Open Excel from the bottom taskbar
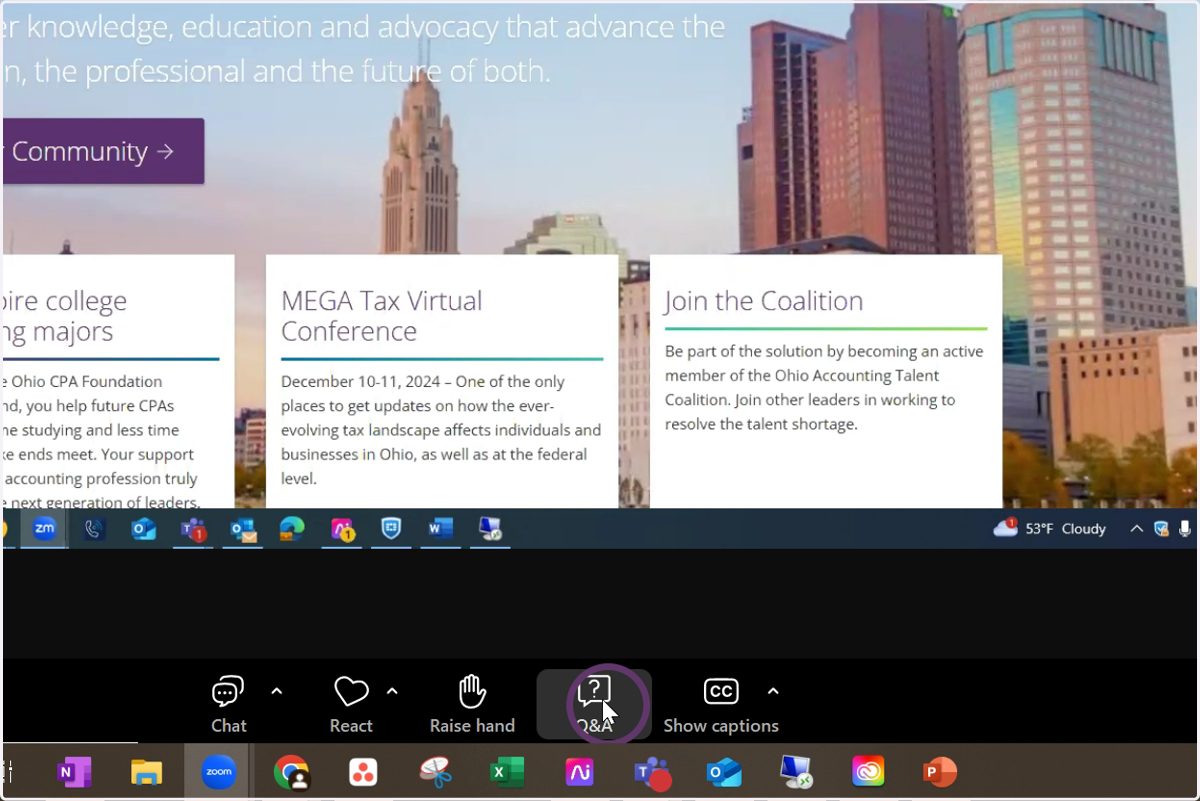Viewport: 1200px width, 801px height. pyautogui.click(x=507, y=772)
